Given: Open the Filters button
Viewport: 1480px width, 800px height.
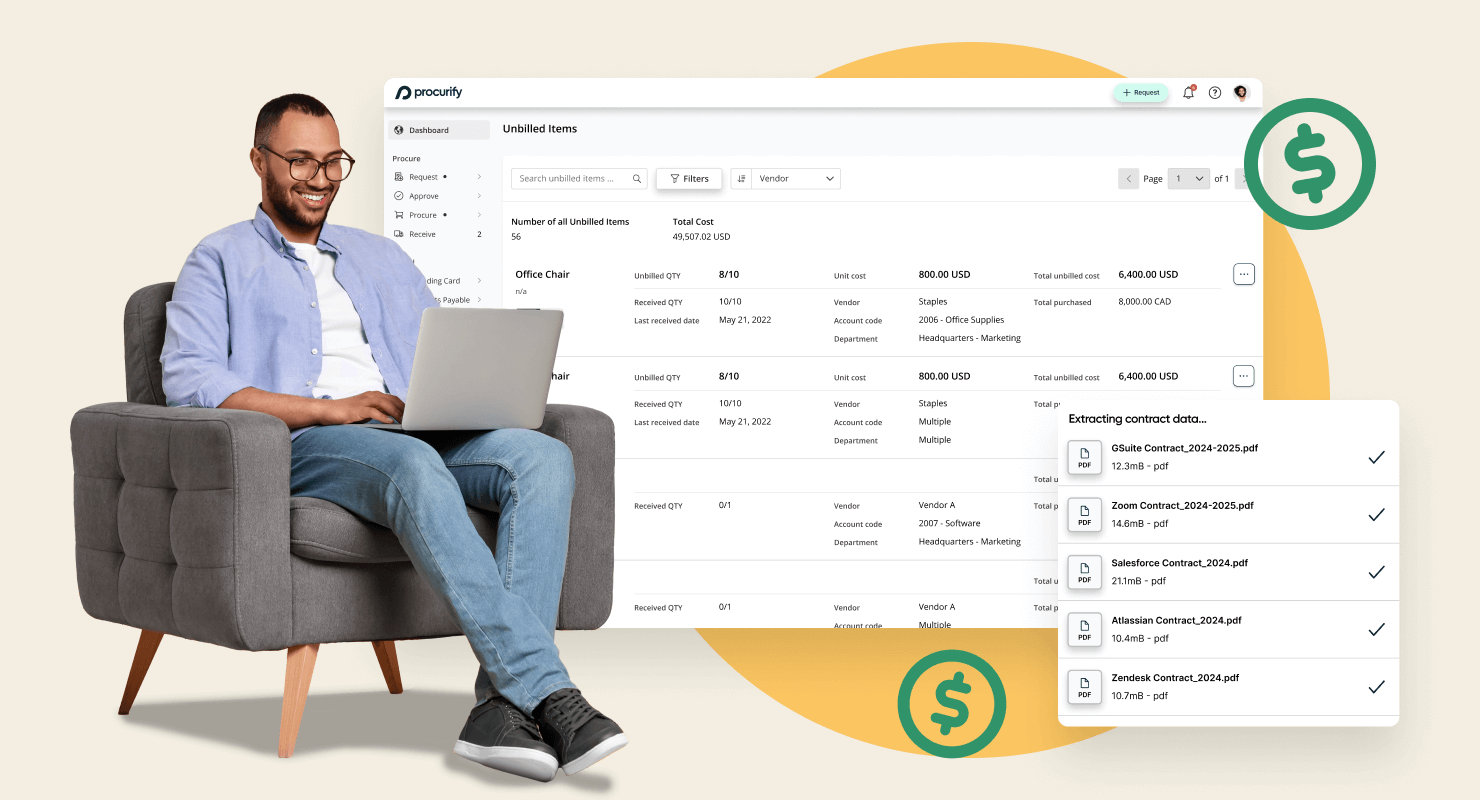Looking at the screenshot, I should click(x=689, y=179).
